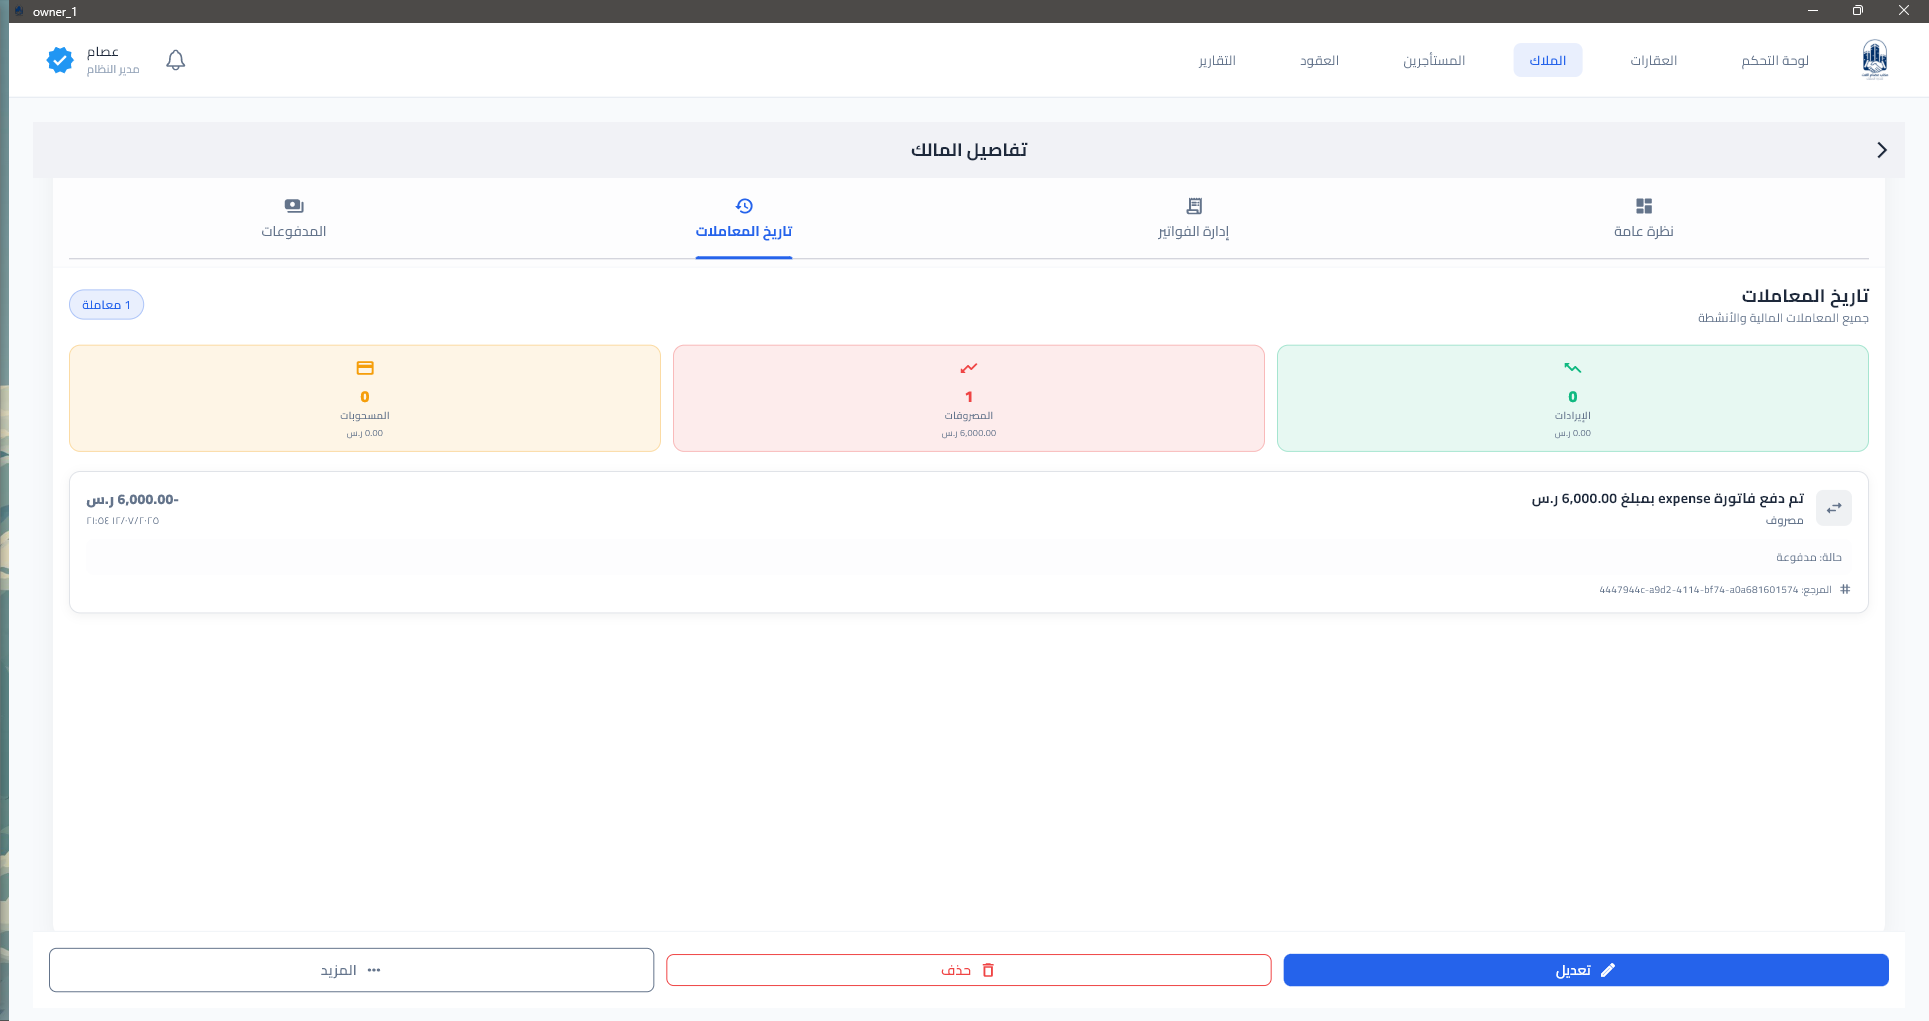The width and height of the screenshot is (1929, 1021).
Task: Open the المزيد more options button
Action: pos(351,970)
